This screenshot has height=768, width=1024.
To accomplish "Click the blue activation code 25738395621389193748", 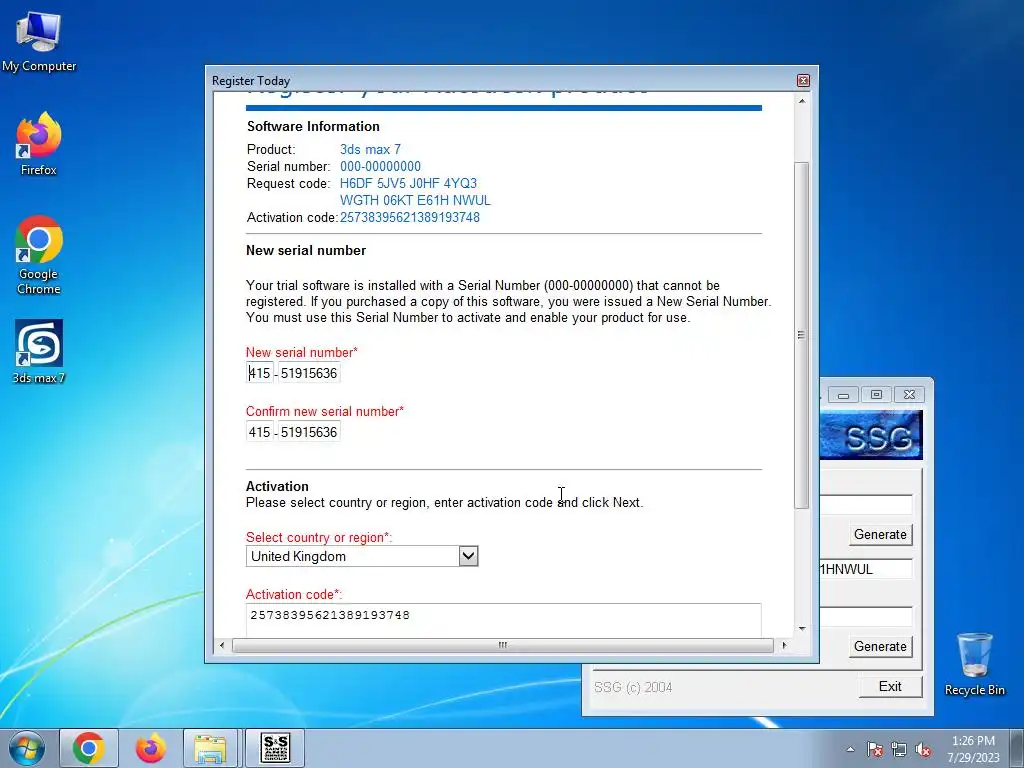I will tap(409, 217).
